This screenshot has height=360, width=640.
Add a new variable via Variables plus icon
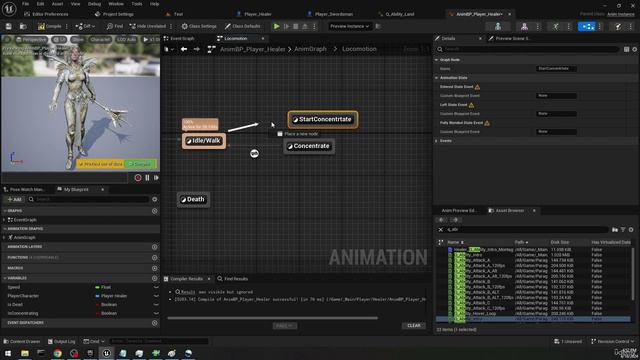point(155,278)
